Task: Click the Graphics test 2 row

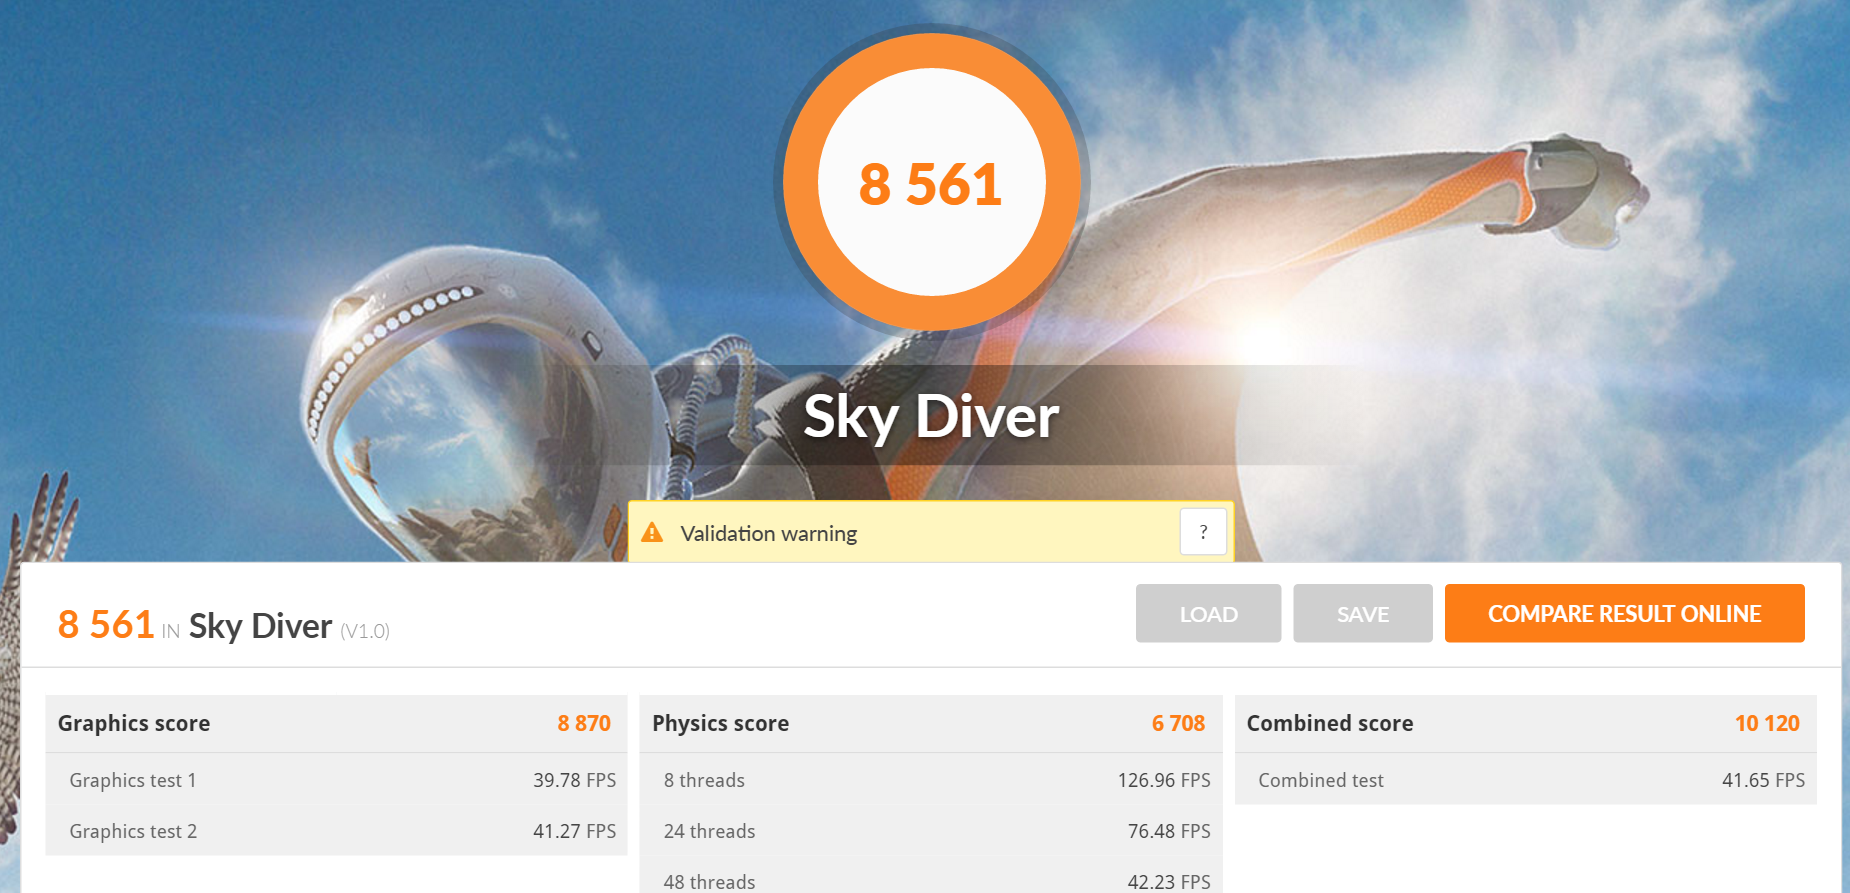Action: pyautogui.click(x=336, y=831)
